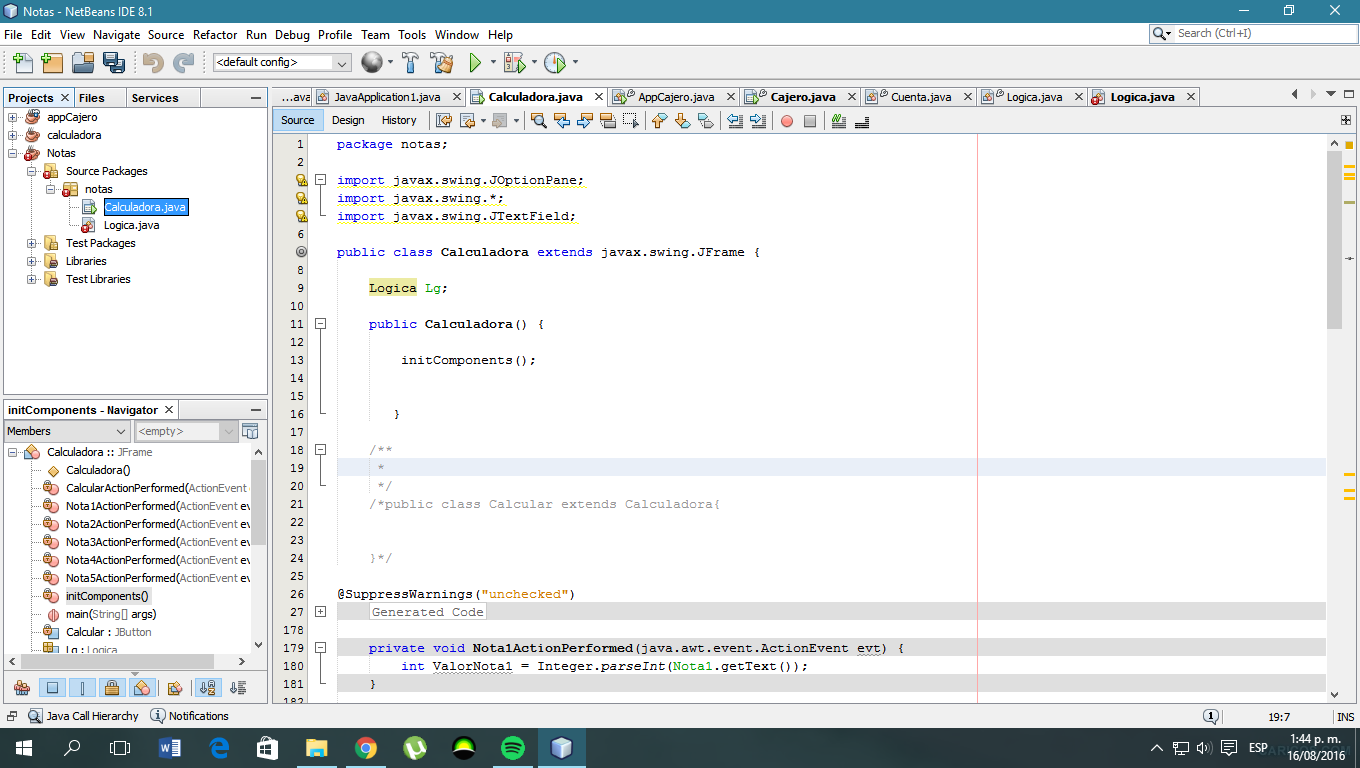The height and width of the screenshot is (768, 1360).
Task: Toggle Show Inner Classes button in Navigator
Action: point(142,687)
